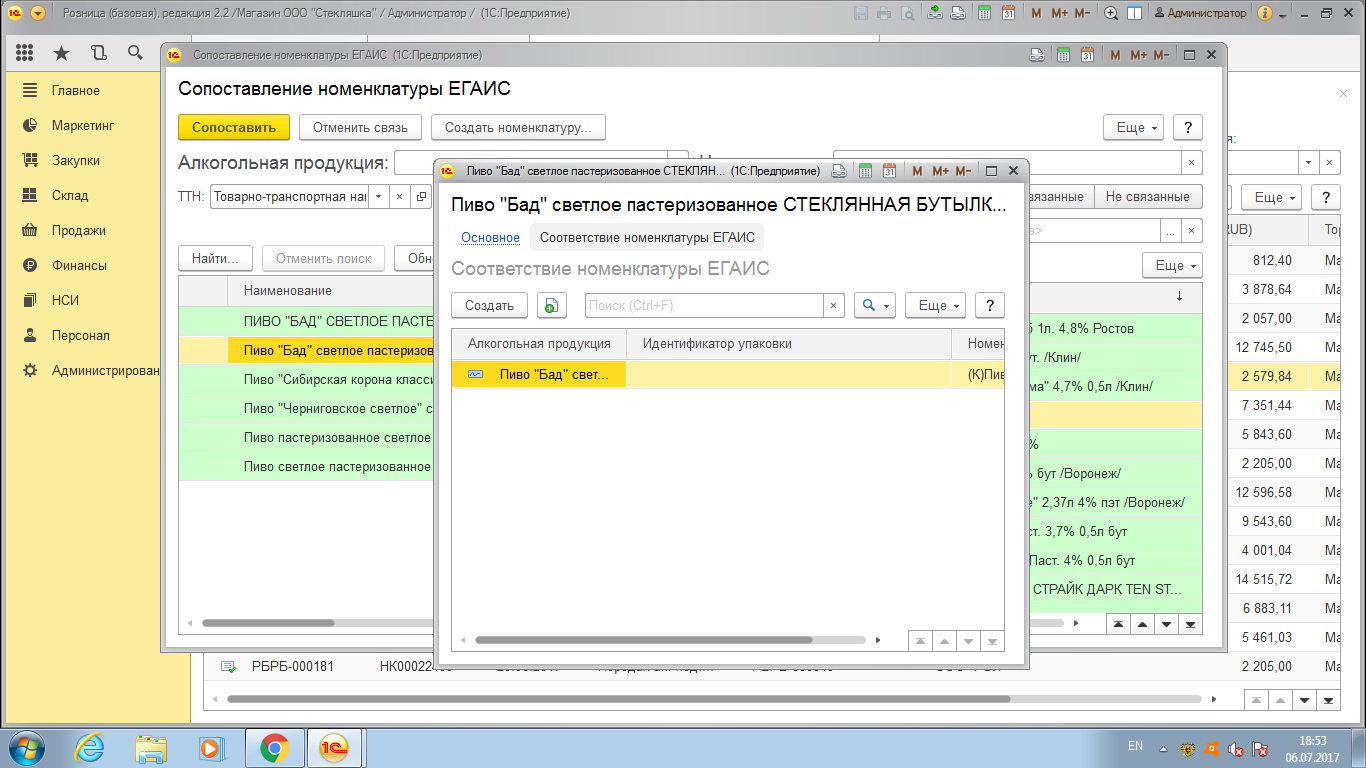Click printer icon in Пиво "Бад" window title

click(x=839, y=171)
